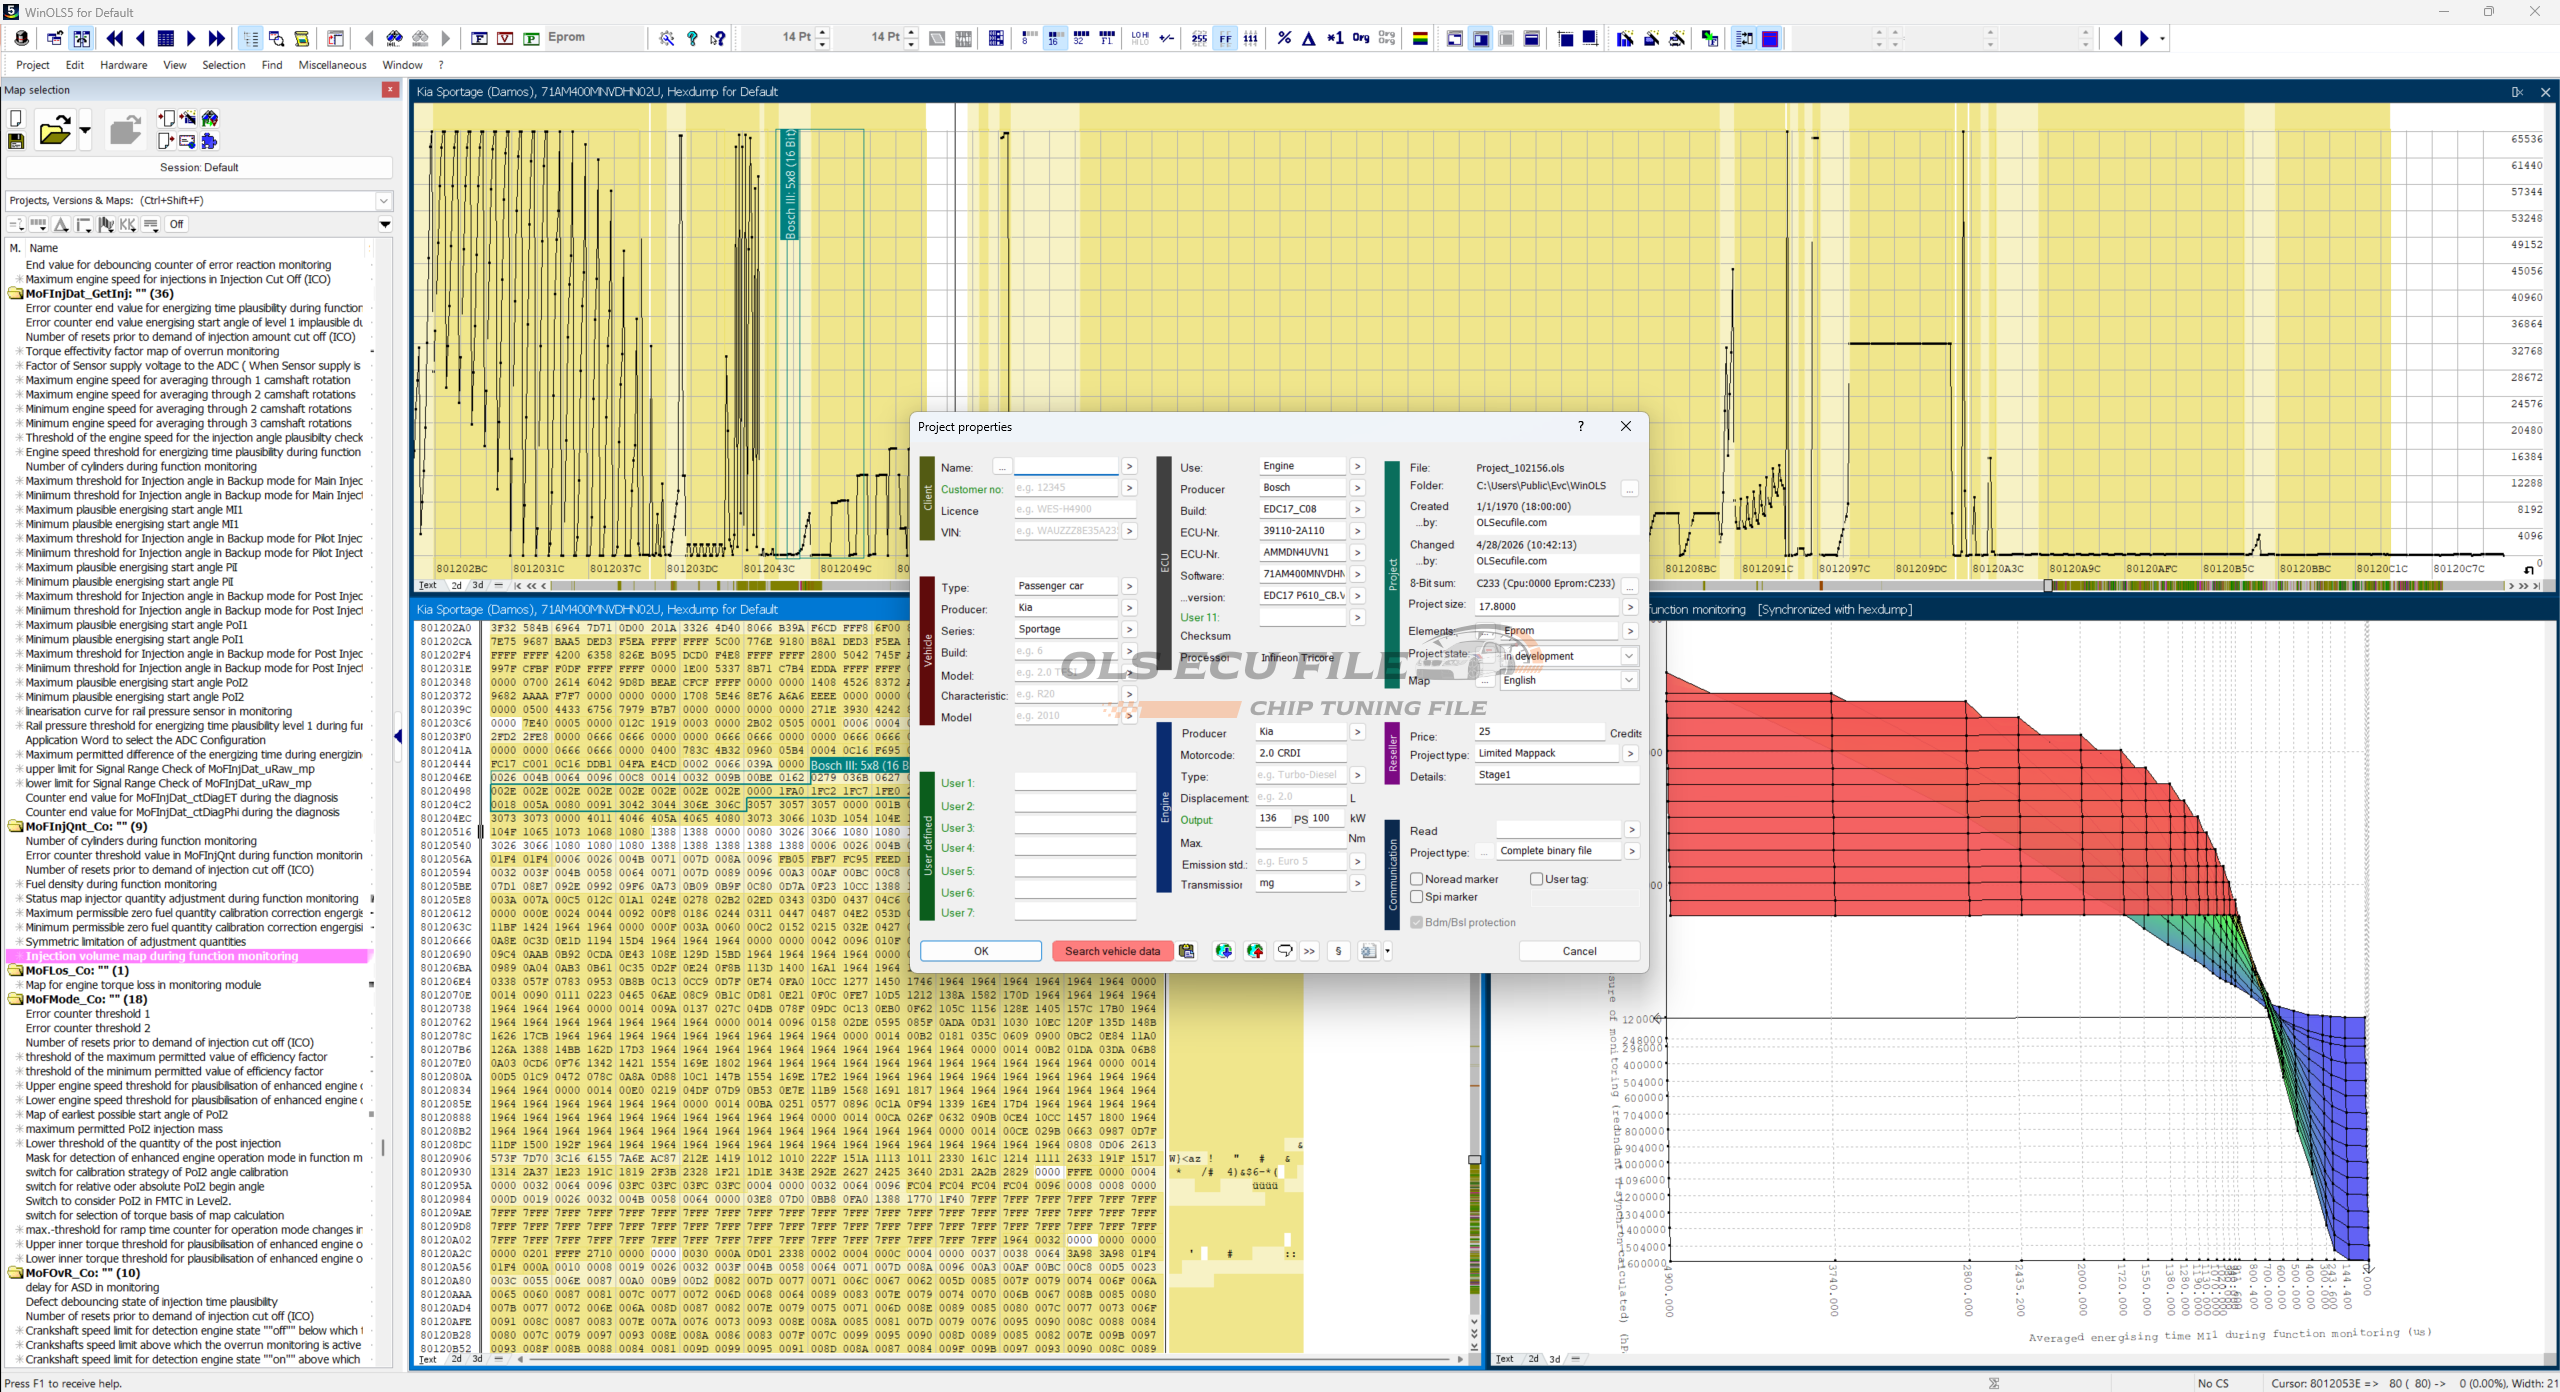Collapse the MoFOvR_Co folder
This screenshot has height=1392, width=2560.
pyautogui.click(x=15, y=1273)
